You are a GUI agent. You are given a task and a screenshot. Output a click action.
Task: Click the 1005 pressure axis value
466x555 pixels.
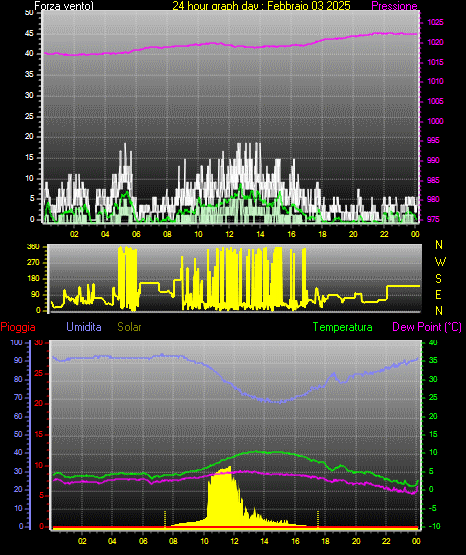tap(435, 101)
